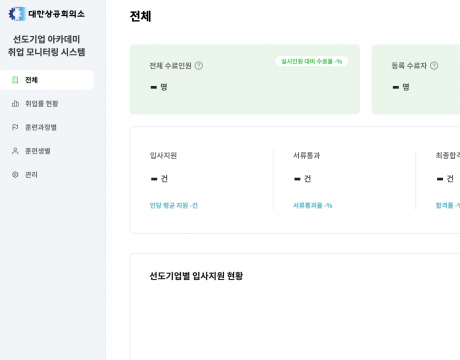Click the 훈련생별 person icon
The width and height of the screenshot is (460, 360).
(15, 151)
